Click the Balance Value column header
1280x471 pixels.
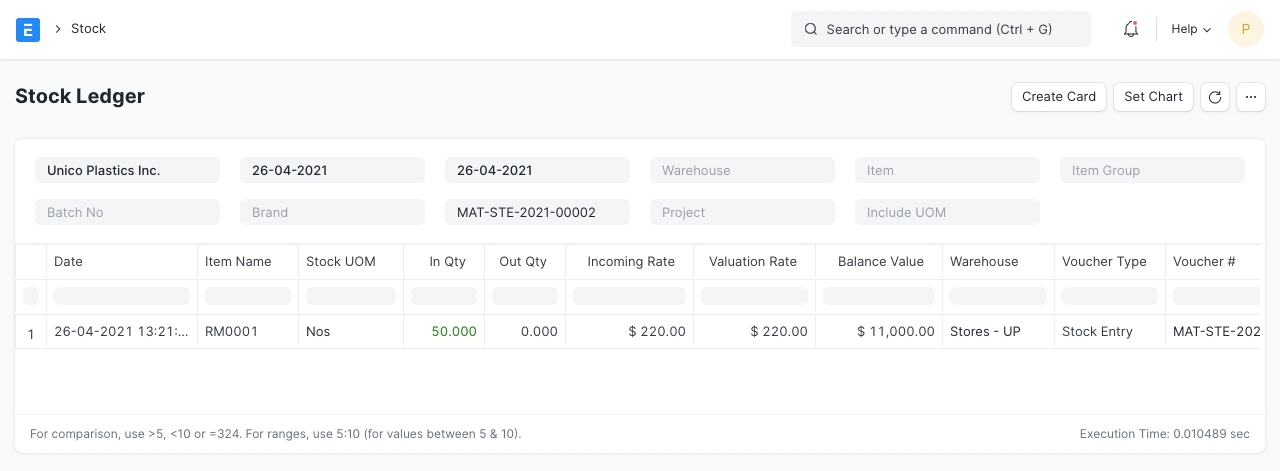point(879,262)
